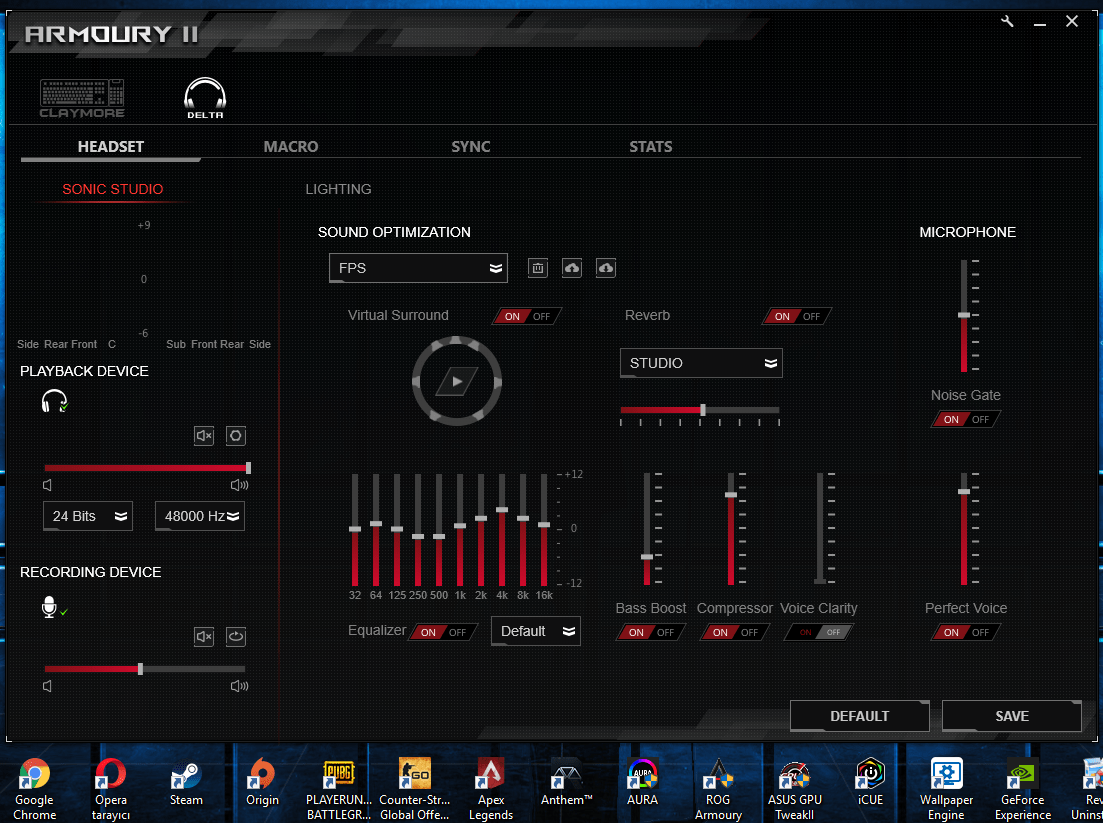Toggle Reverb ON/OFF switch
The height and width of the screenshot is (823, 1103).
(796, 317)
